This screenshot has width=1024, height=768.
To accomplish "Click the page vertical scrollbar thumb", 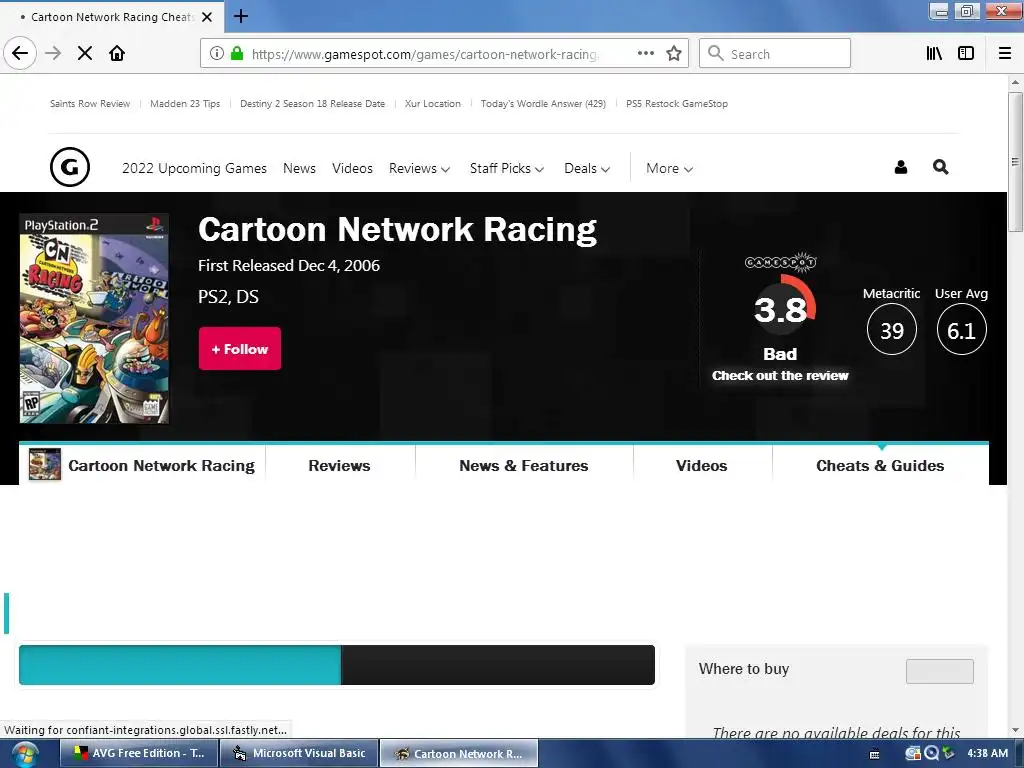I will click(1015, 161).
